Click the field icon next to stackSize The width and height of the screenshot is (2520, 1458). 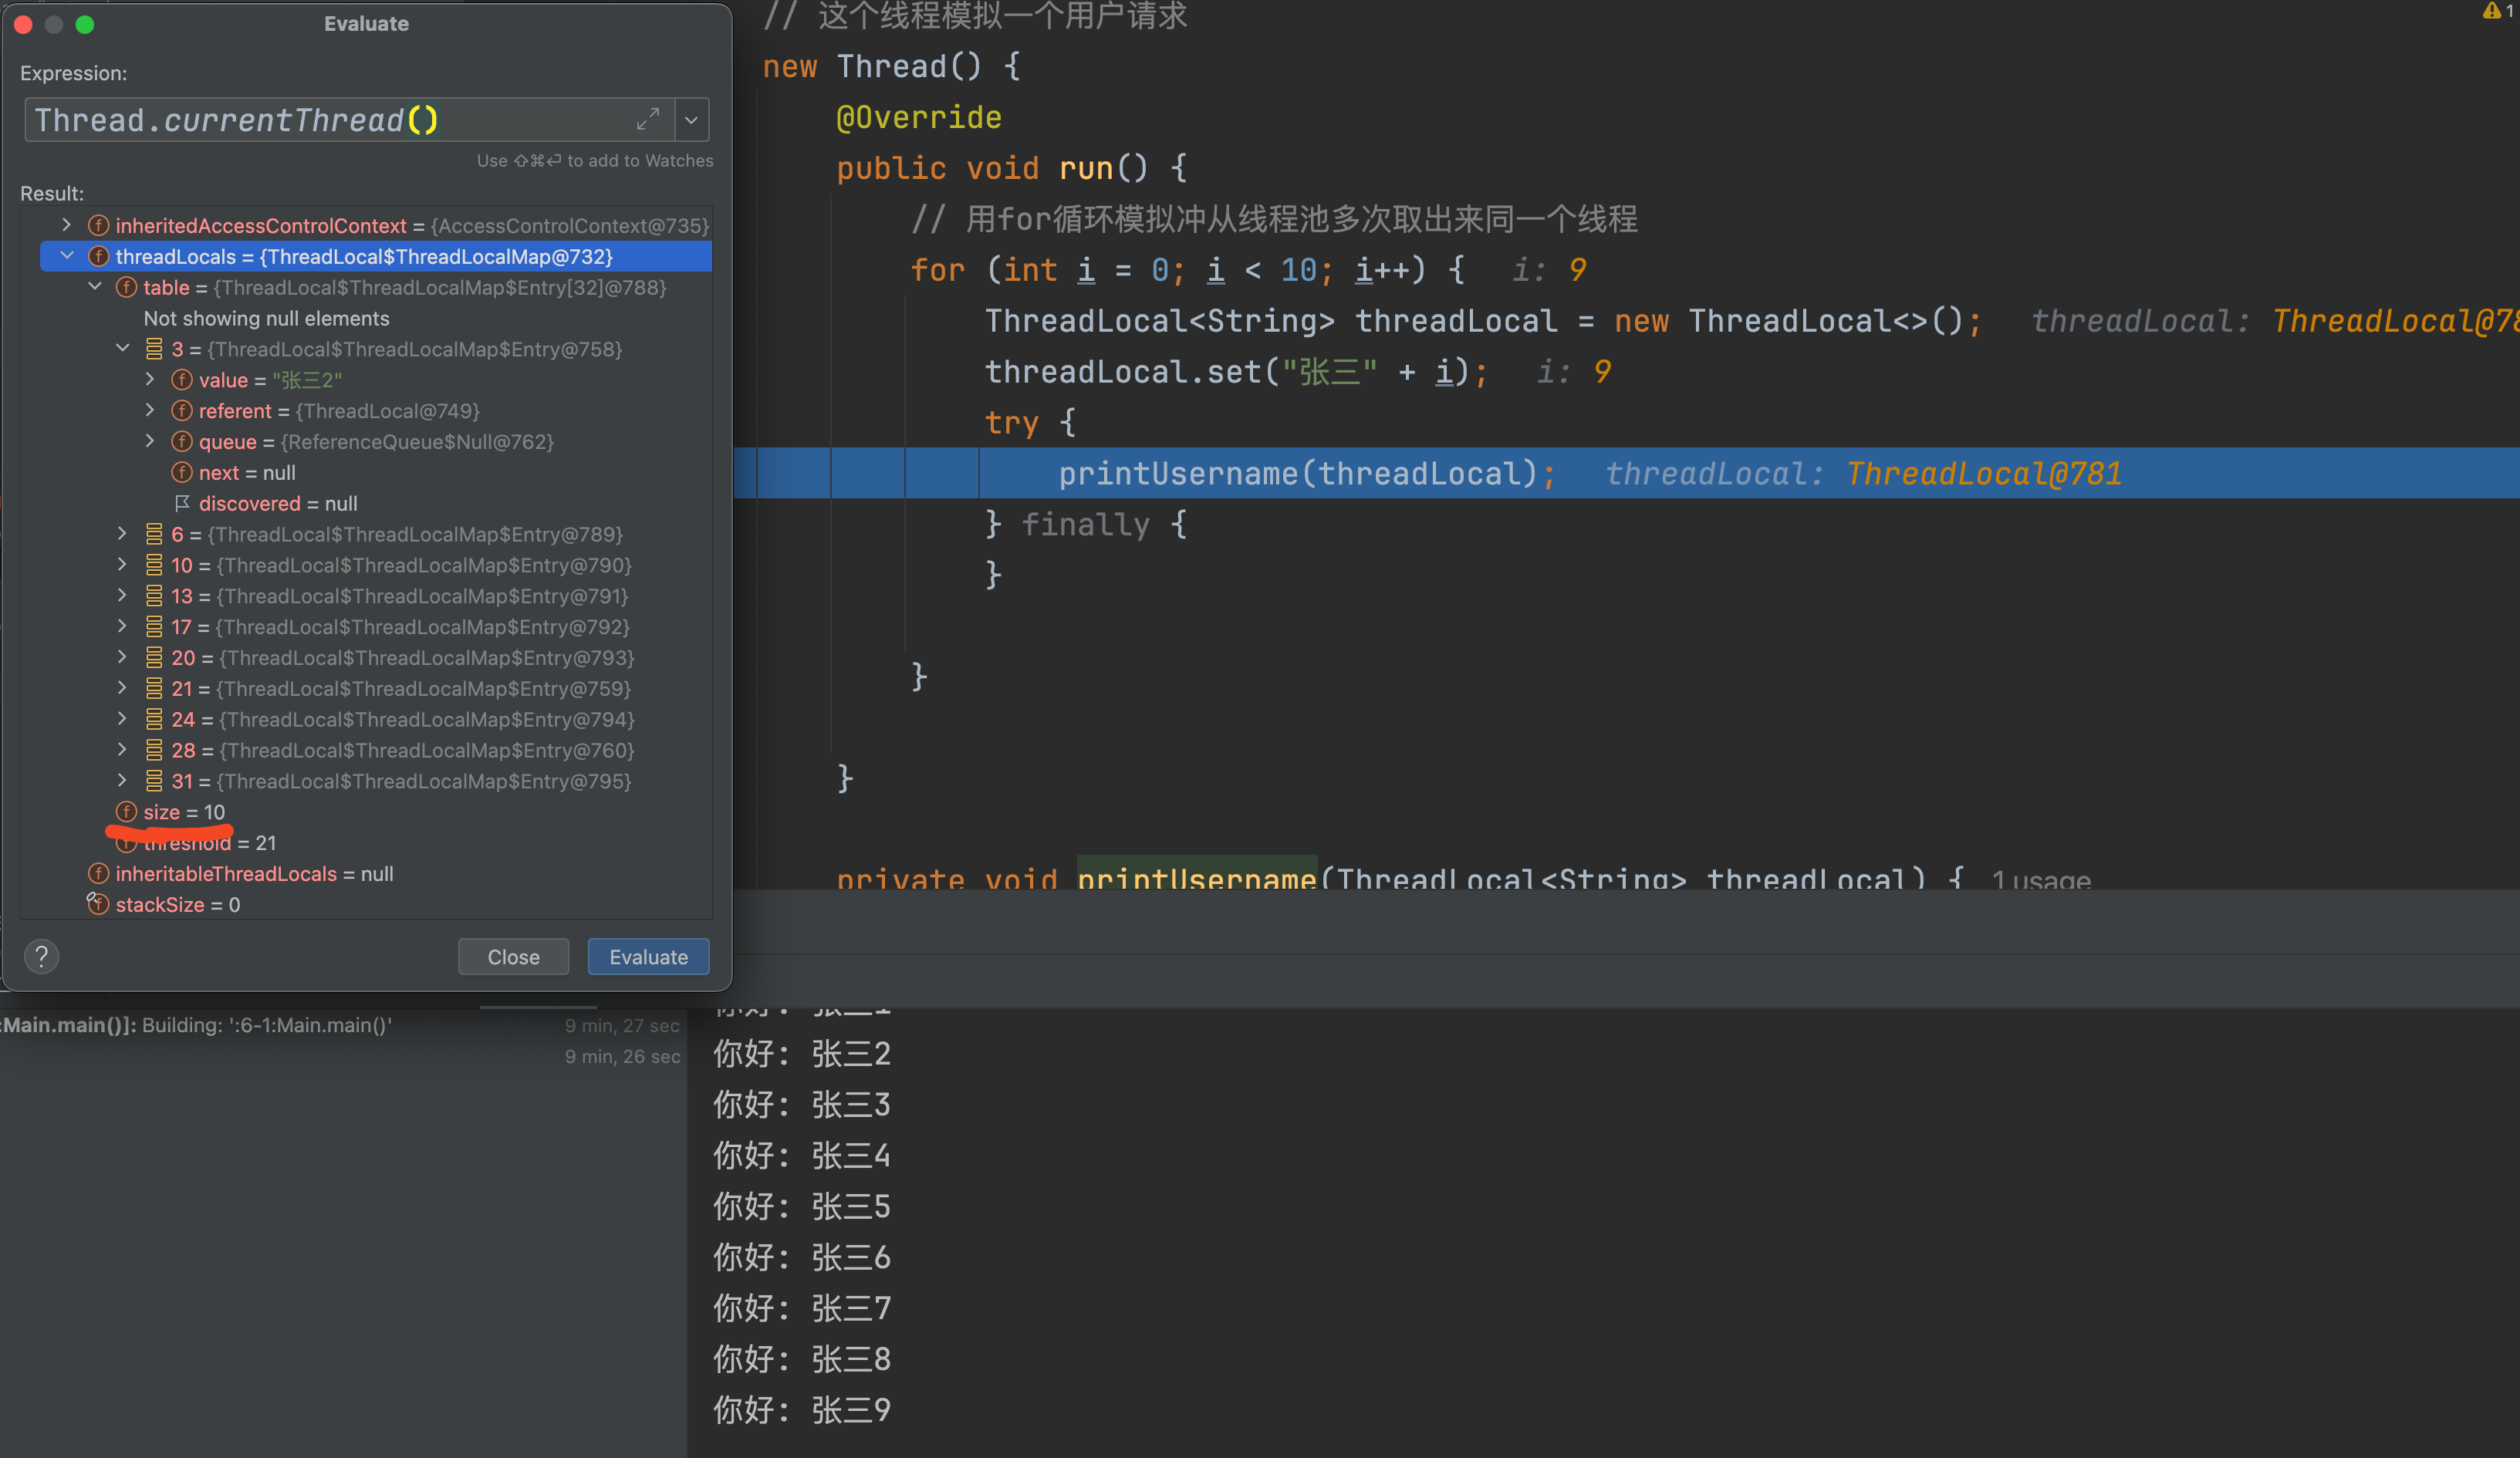(98, 904)
